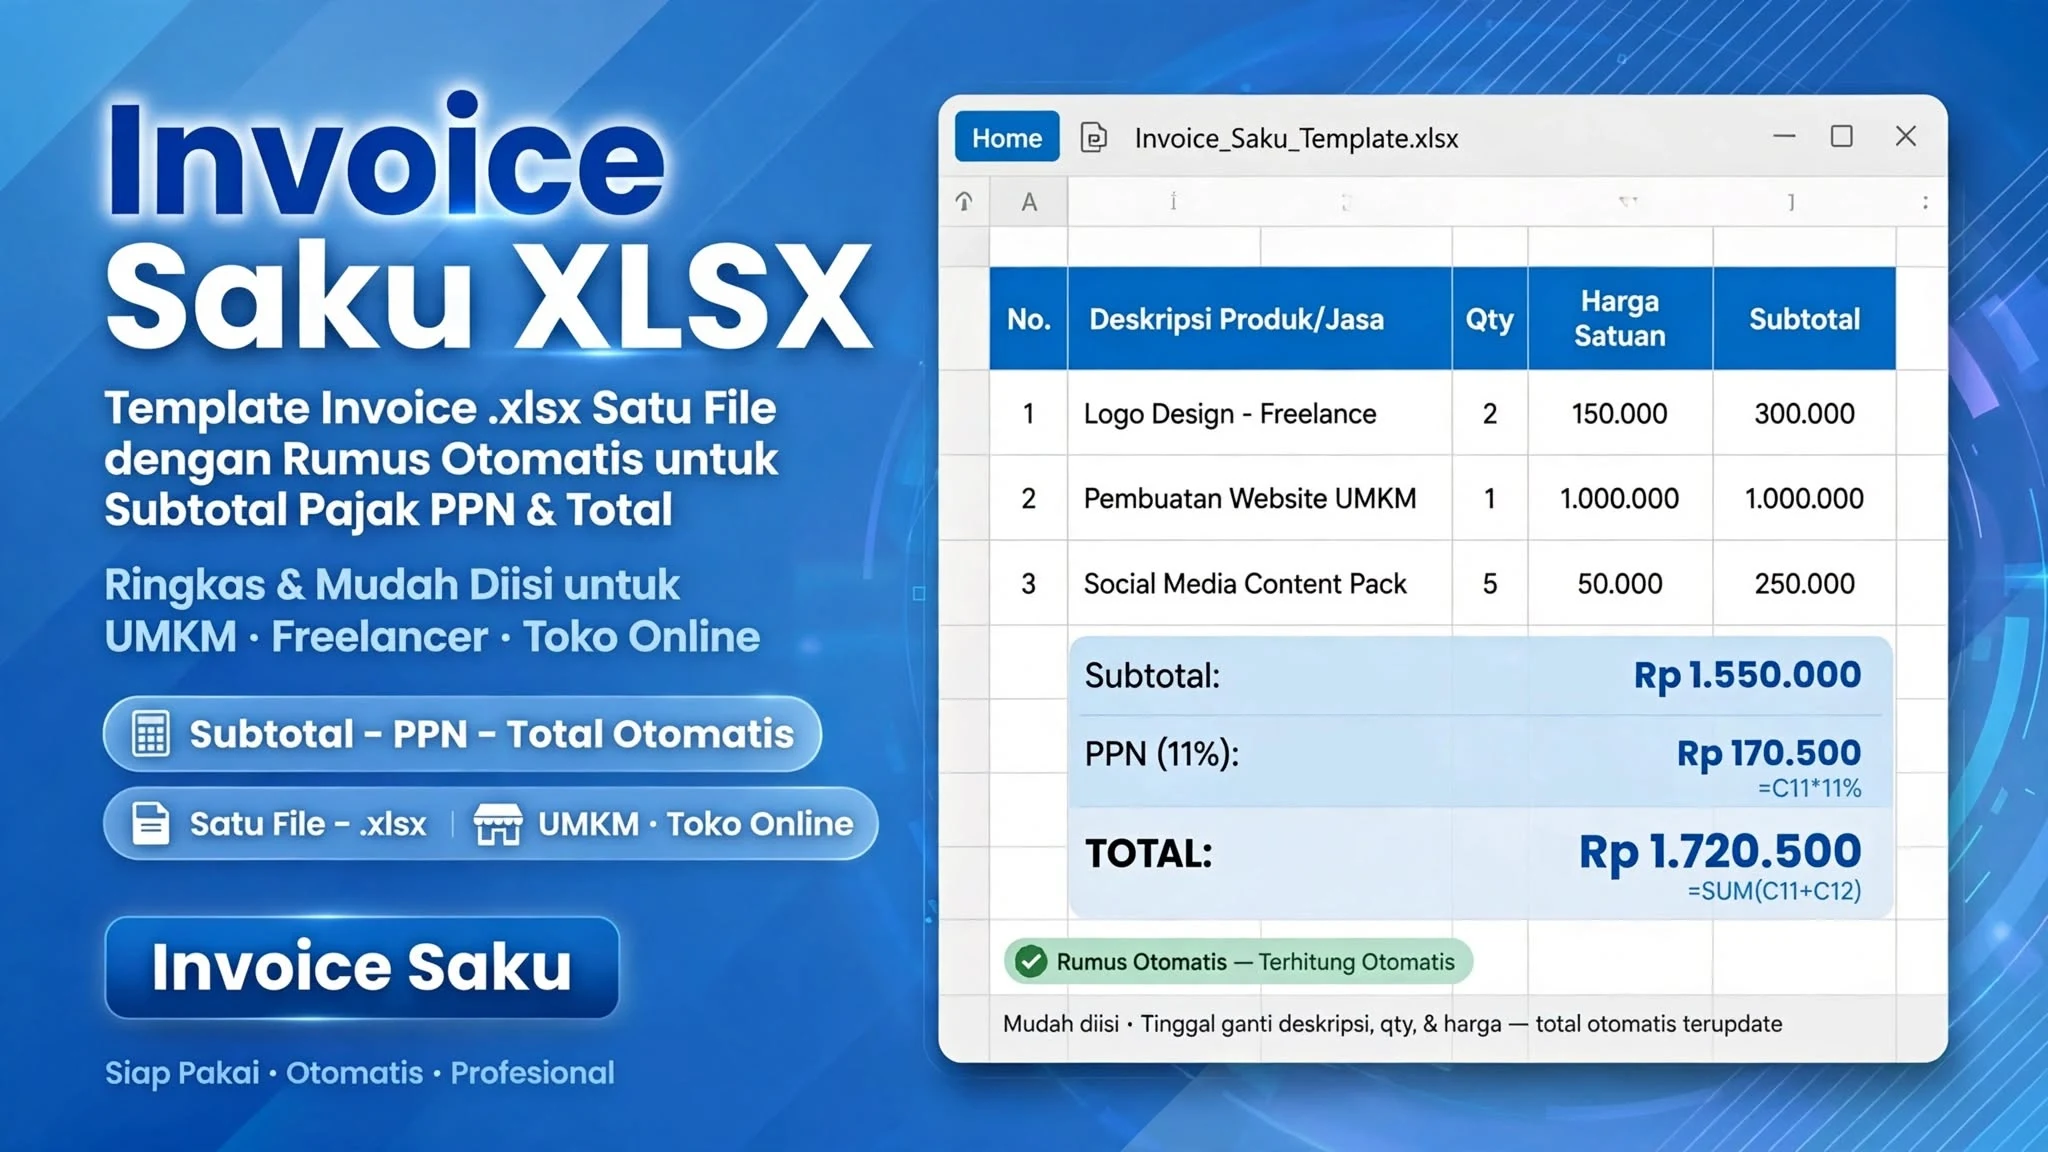Click the file document icon beside Satu File
The height and width of the screenshot is (1152, 2048).
point(151,824)
